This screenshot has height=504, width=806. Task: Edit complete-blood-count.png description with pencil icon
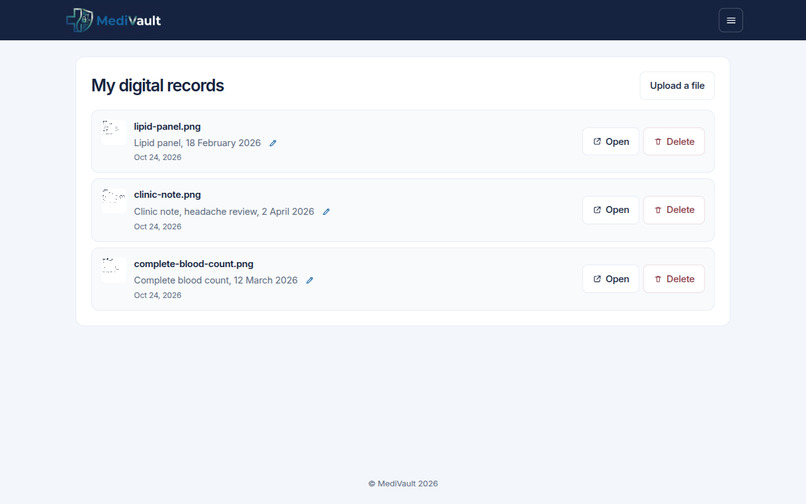coord(309,281)
